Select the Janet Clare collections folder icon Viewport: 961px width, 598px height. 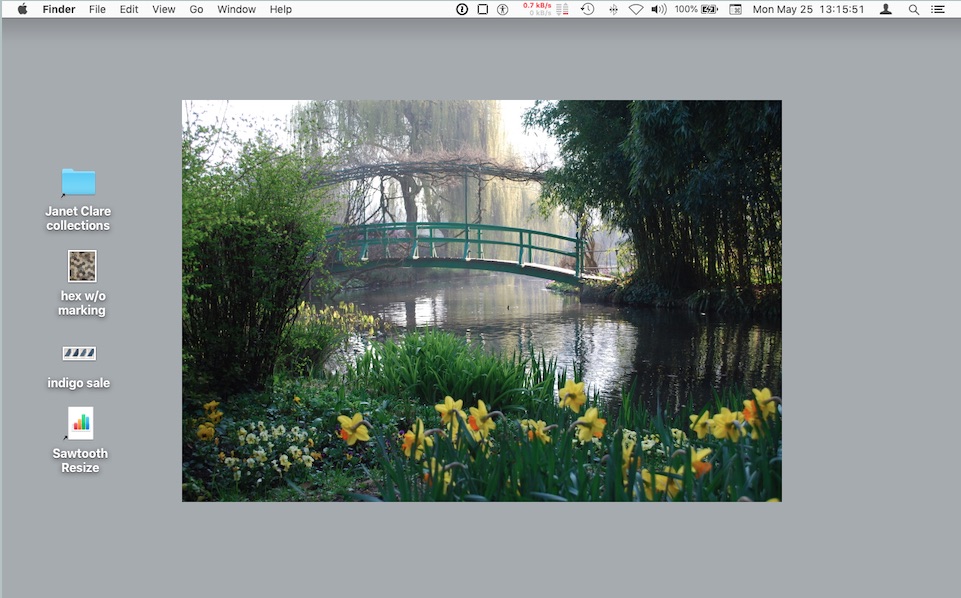78,182
